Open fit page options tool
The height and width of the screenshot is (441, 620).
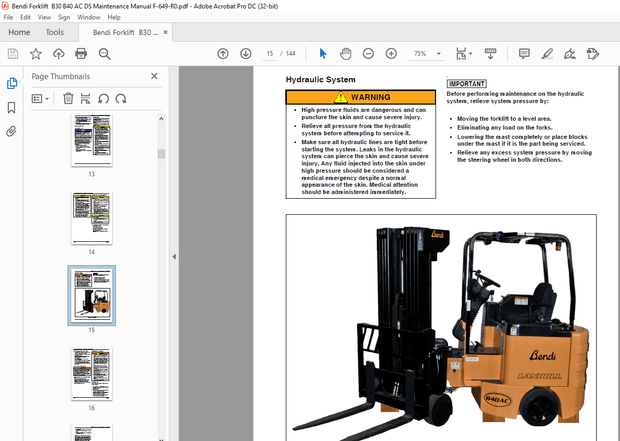[x=461, y=53]
